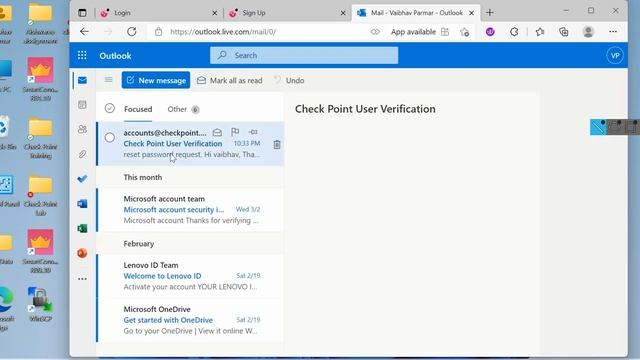Open People contacts in sidebar
The width and height of the screenshot is (640, 360).
coord(82,129)
